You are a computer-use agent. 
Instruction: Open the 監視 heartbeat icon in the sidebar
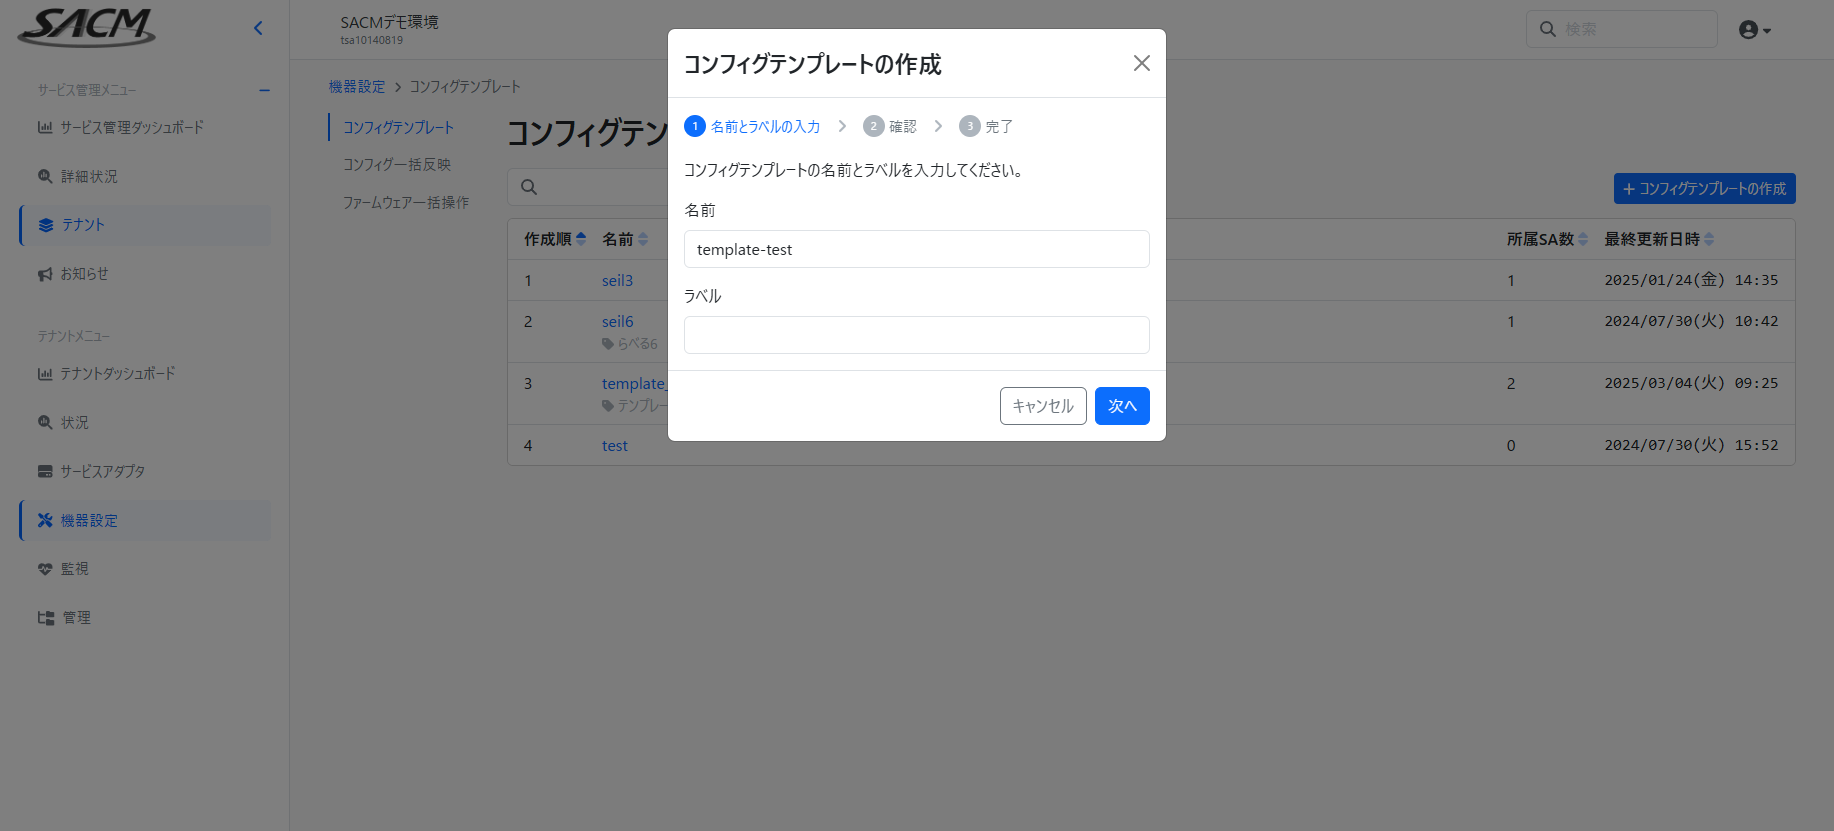point(45,569)
